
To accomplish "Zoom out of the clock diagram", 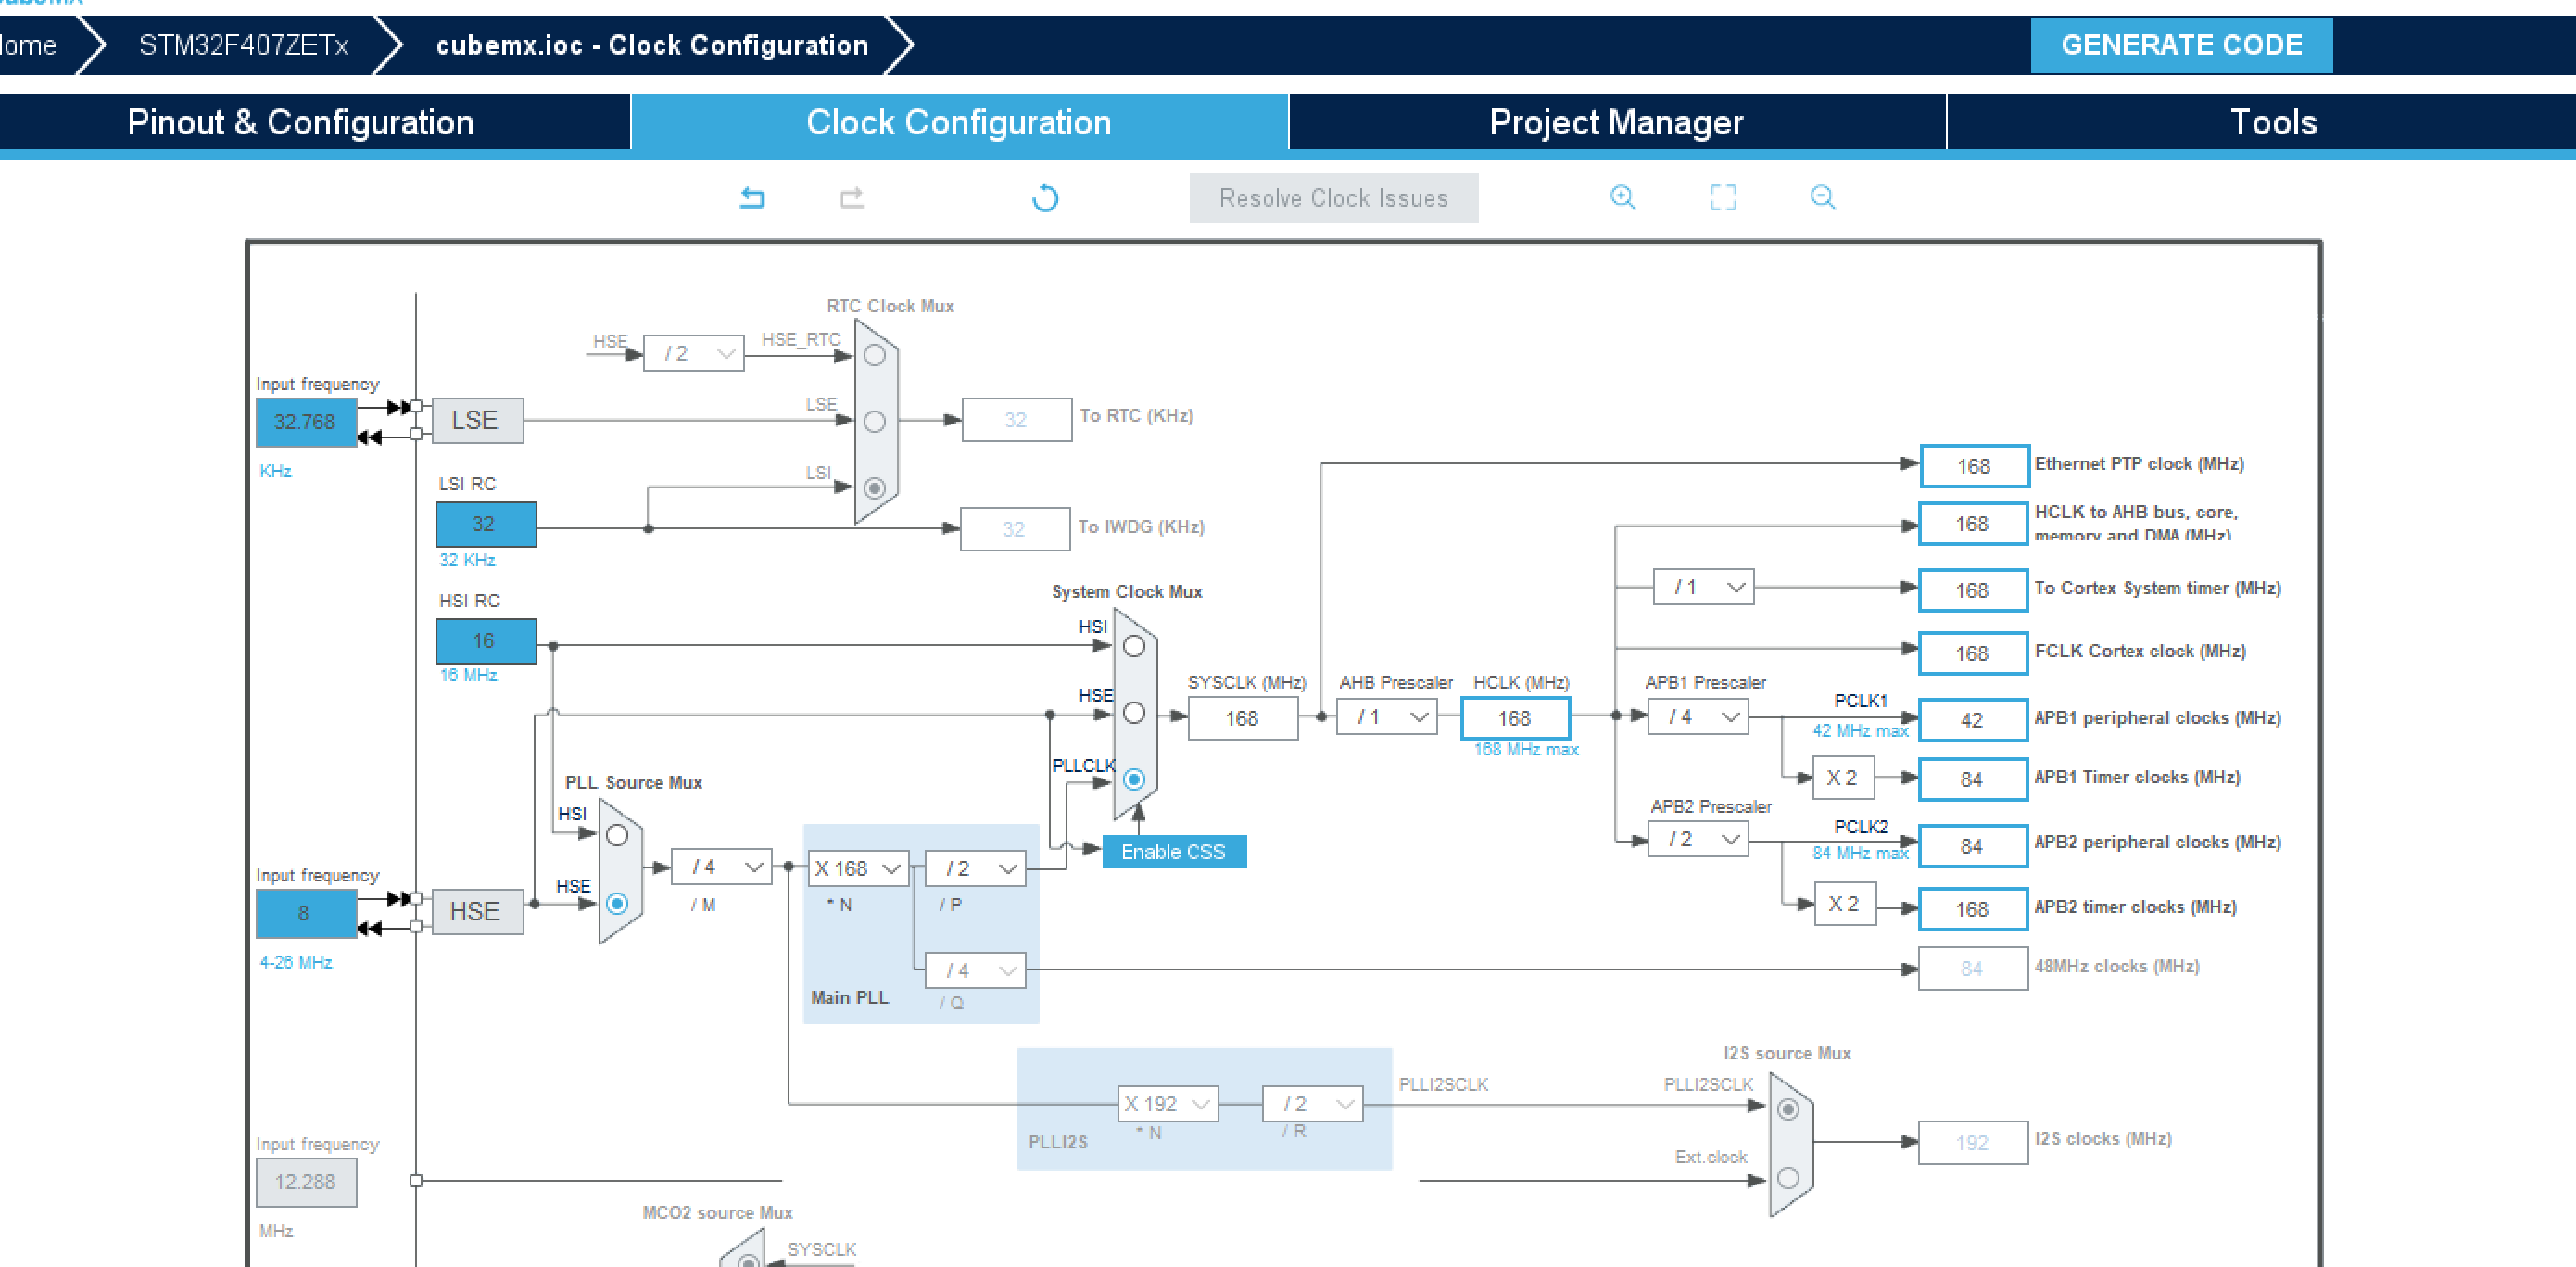I will (x=1823, y=197).
